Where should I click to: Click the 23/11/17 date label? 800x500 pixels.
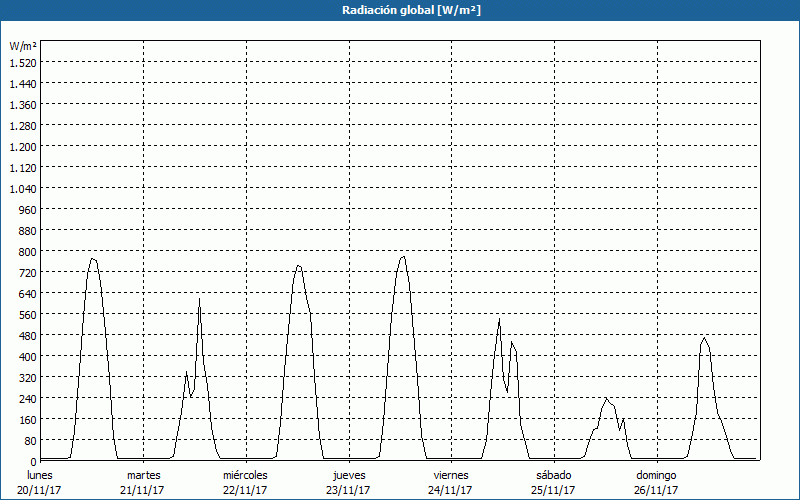[349, 490]
